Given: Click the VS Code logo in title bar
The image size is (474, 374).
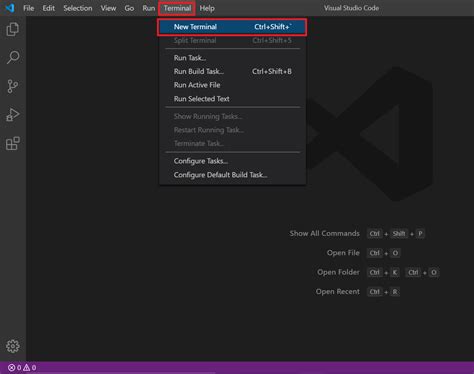Looking at the screenshot, I should point(10,8).
